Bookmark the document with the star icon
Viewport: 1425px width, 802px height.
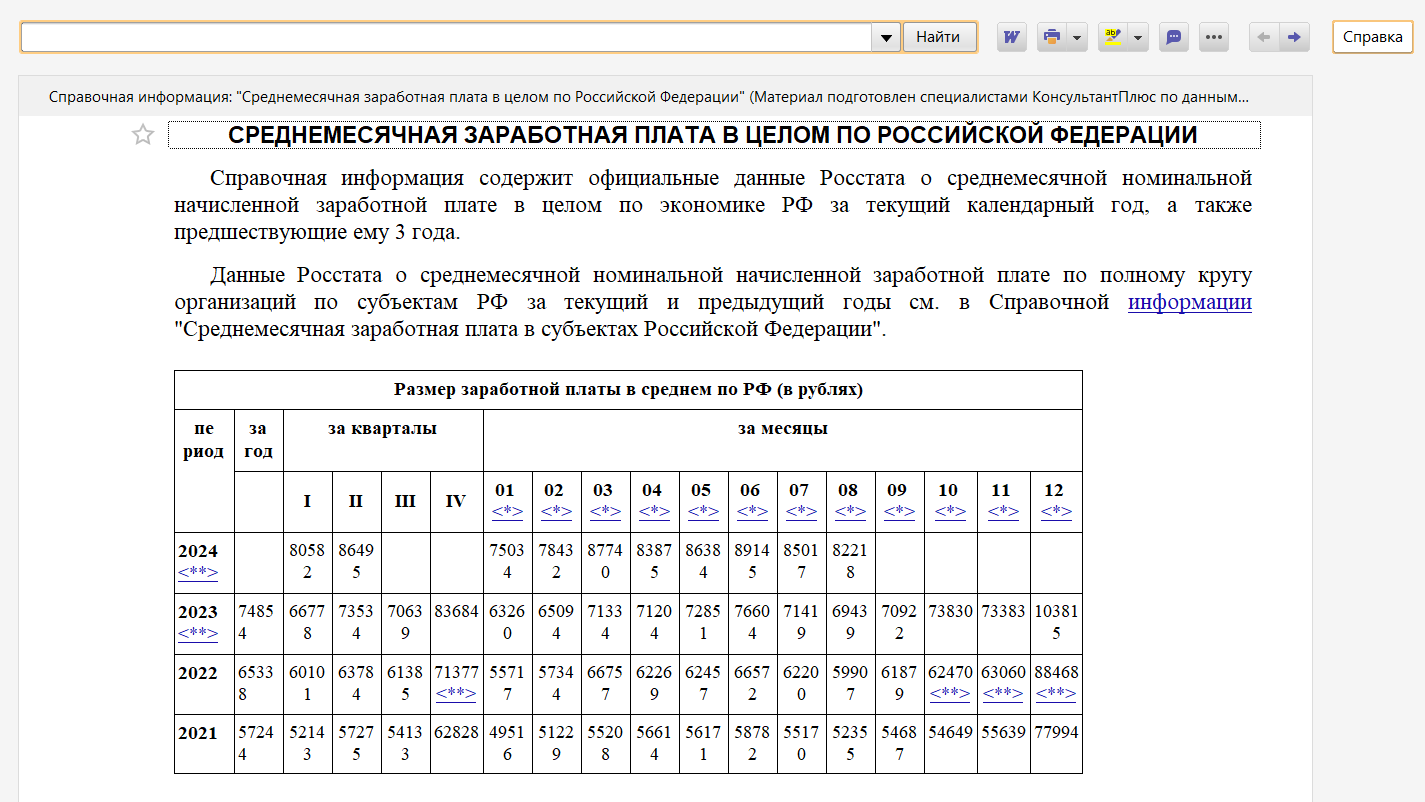pos(143,135)
